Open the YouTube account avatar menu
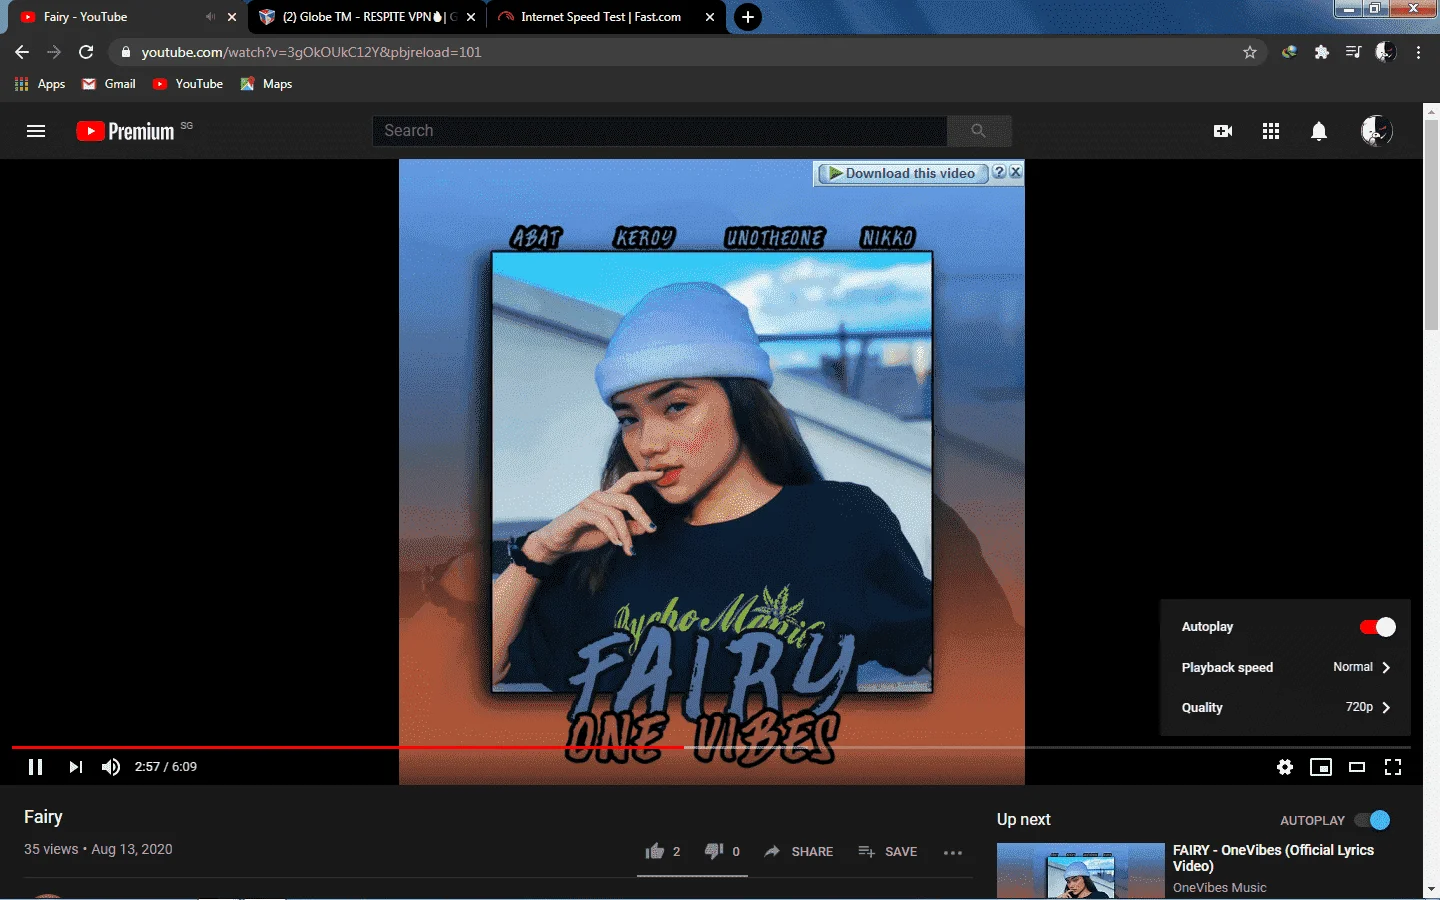 pos(1376,131)
